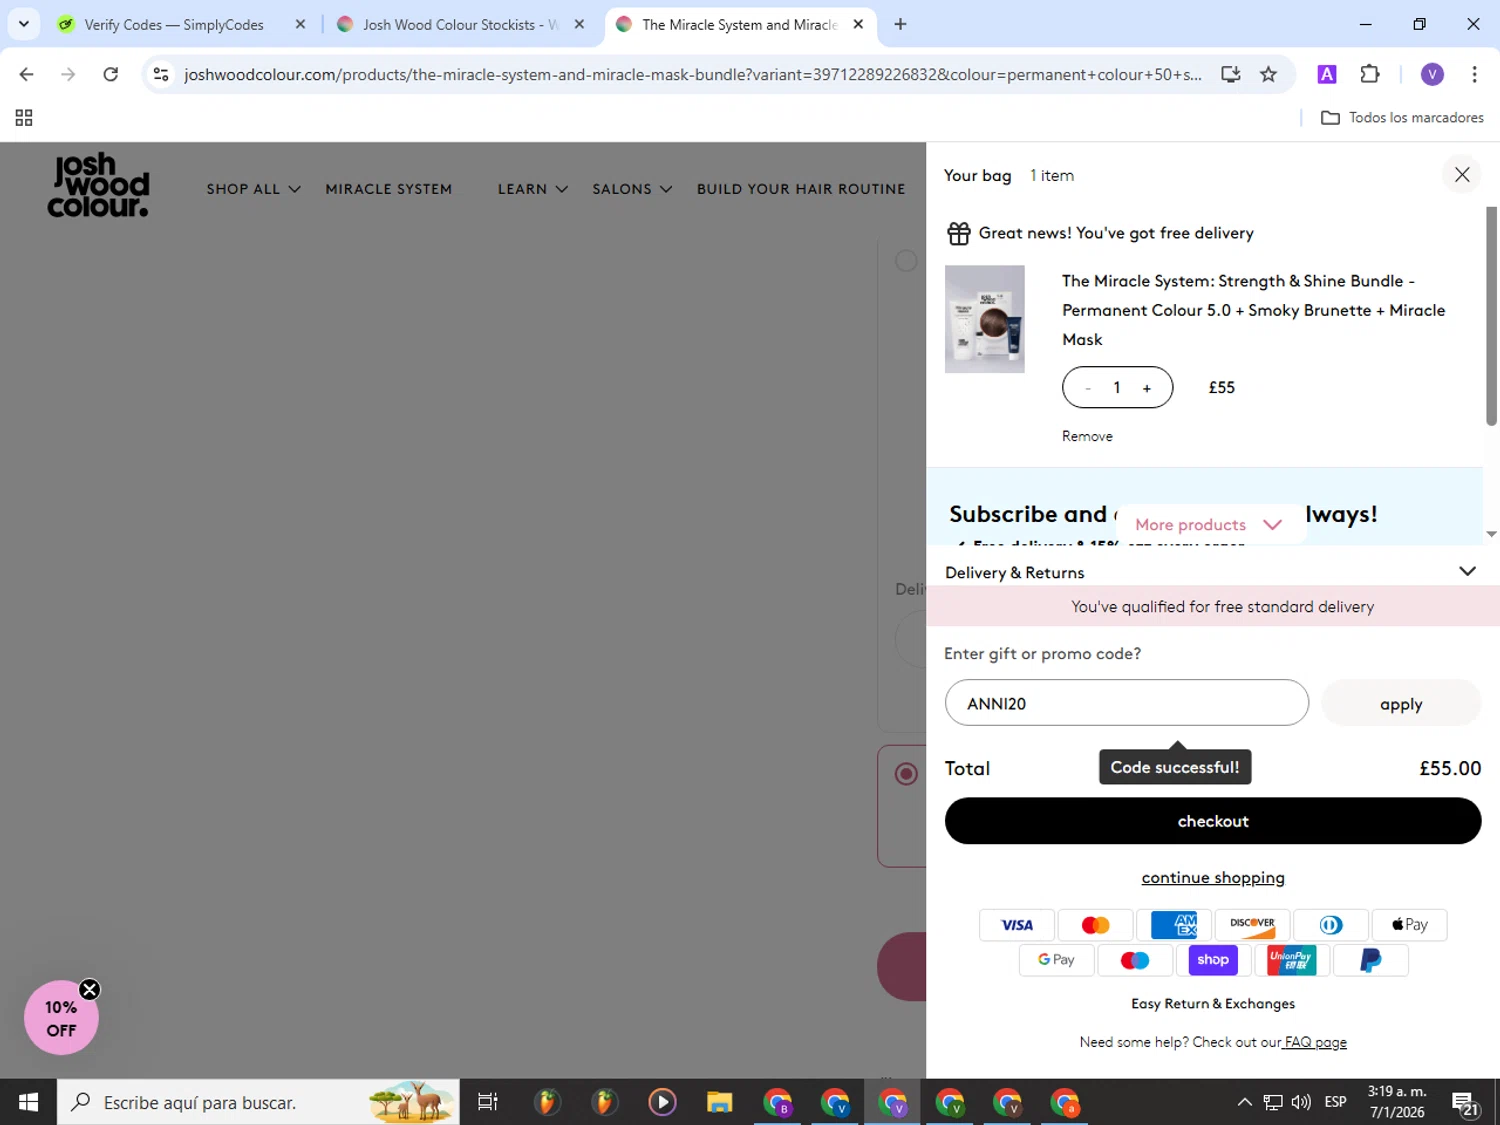
Task: Select the American Express payment icon
Action: click(x=1174, y=925)
